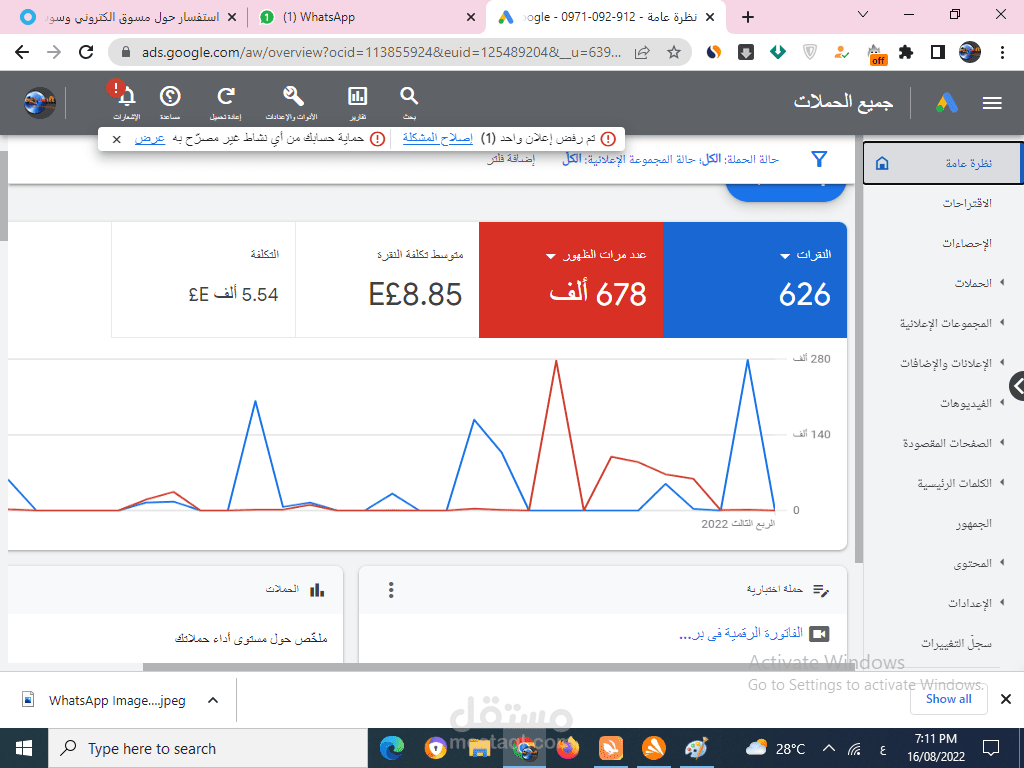1024x768 pixels.
Task: Close the downloads bar
Action: pyautogui.click(x=1006, y=699)
